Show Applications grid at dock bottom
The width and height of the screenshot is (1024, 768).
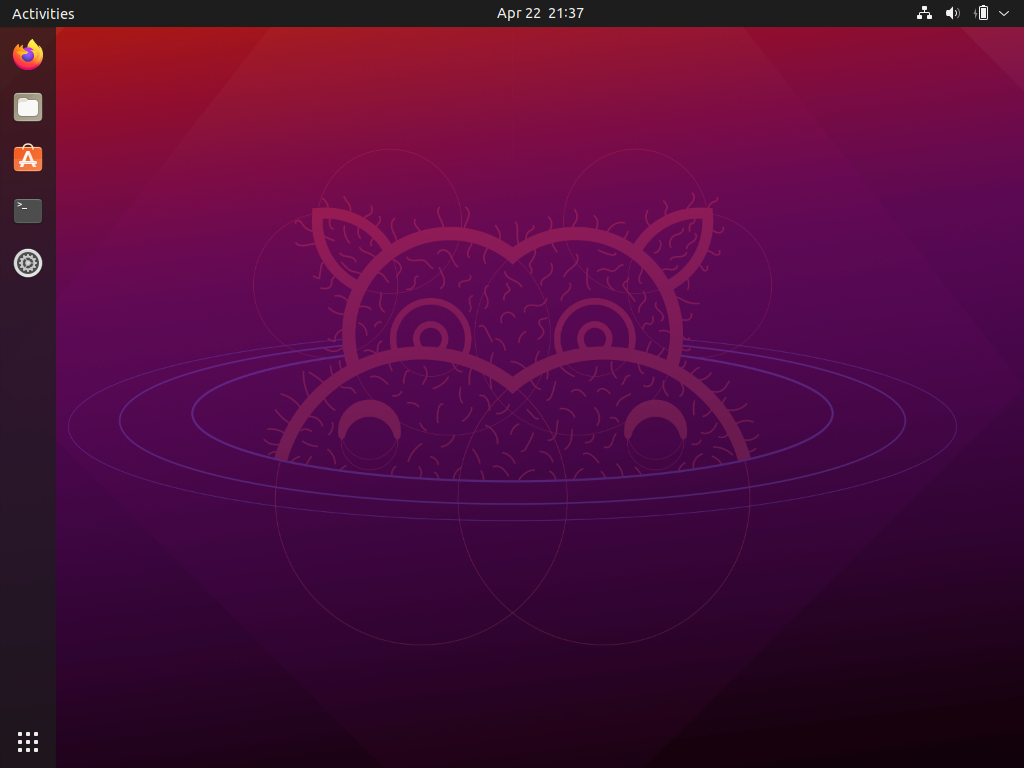[28, 742]
